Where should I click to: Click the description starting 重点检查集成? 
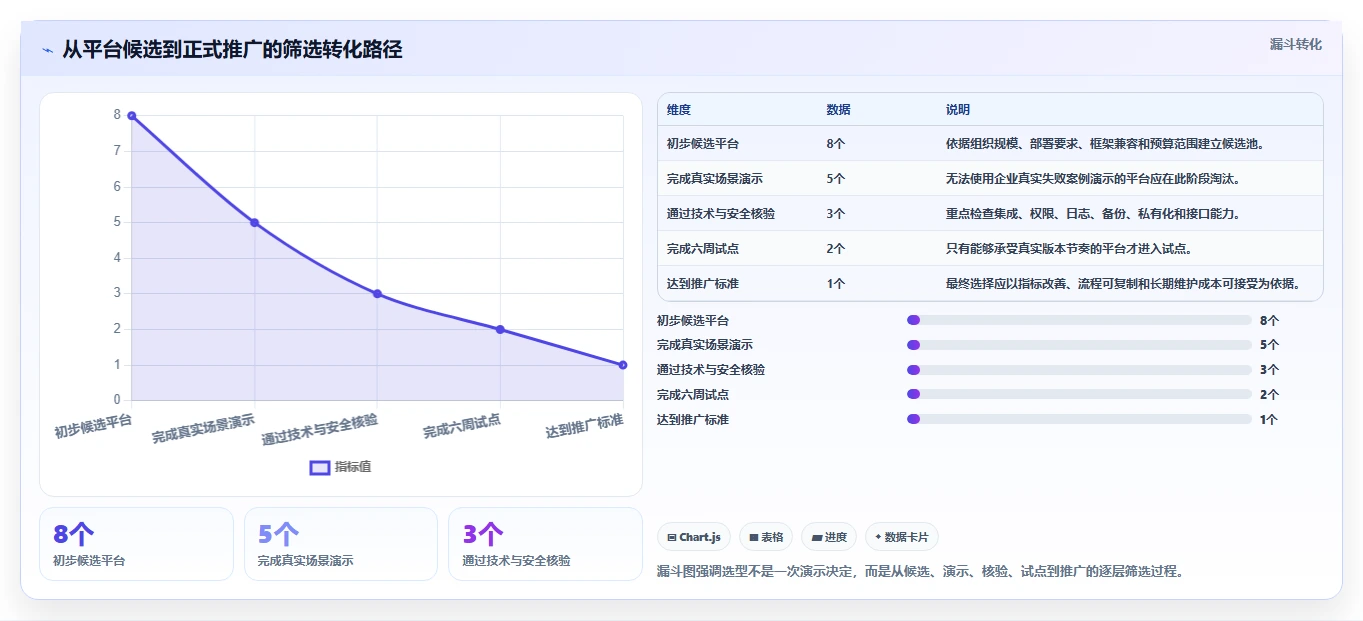click(1093, 214)
